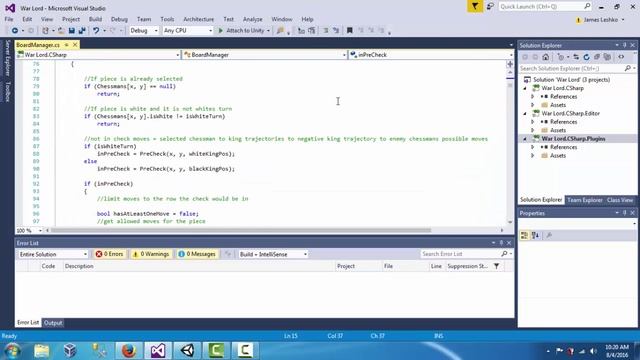Image resolution: width=640 pixels, height=360 pixels.
Task: Click the Open File toolbar icon
Action: [61, 31]
